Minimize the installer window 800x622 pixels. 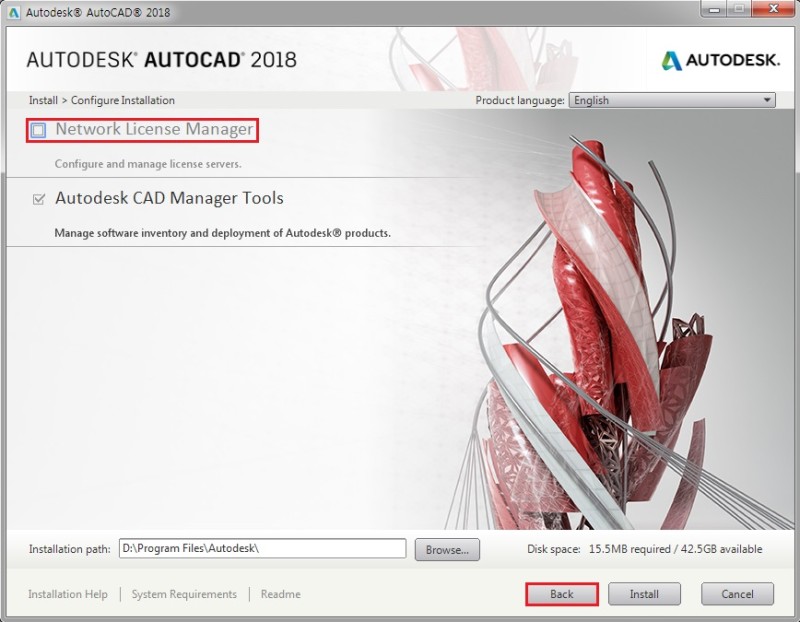point(714,9)
